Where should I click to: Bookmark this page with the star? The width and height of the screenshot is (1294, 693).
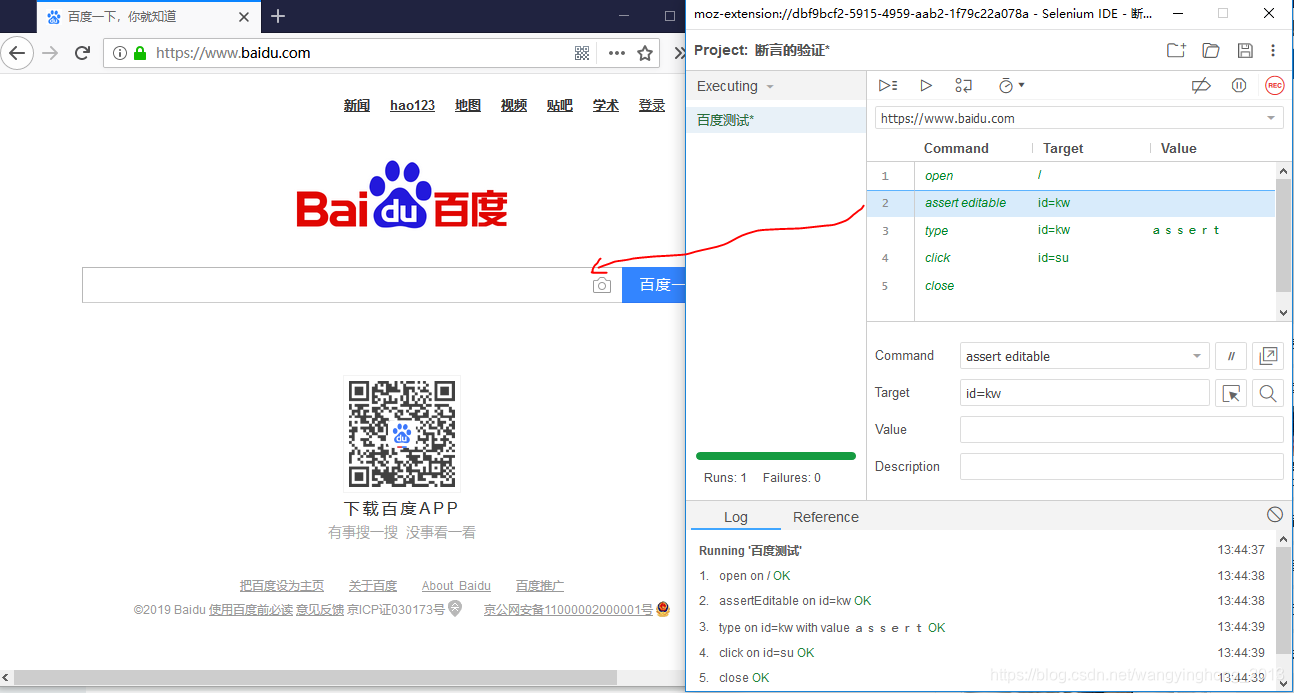[x=645, y=53]
